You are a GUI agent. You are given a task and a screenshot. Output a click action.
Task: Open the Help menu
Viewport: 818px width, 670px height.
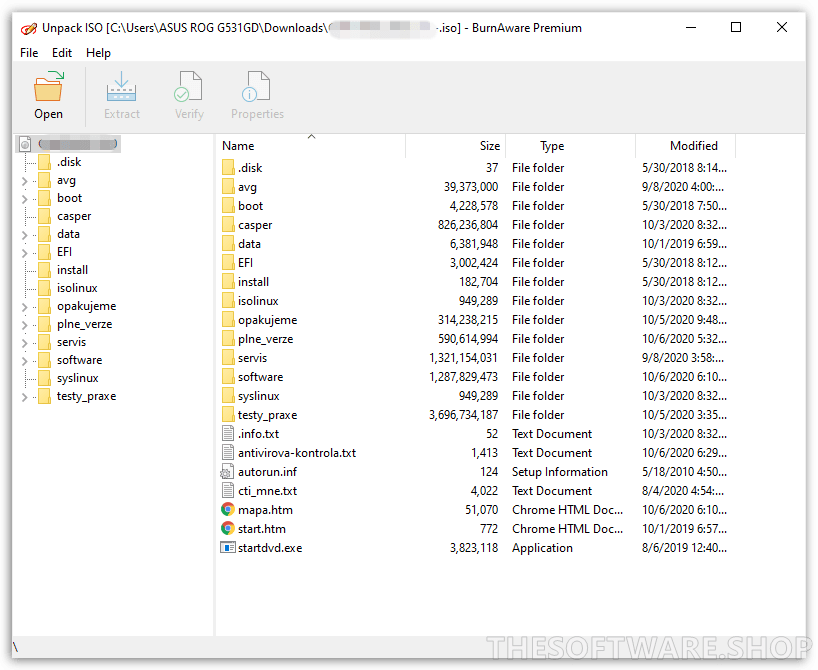98,52
